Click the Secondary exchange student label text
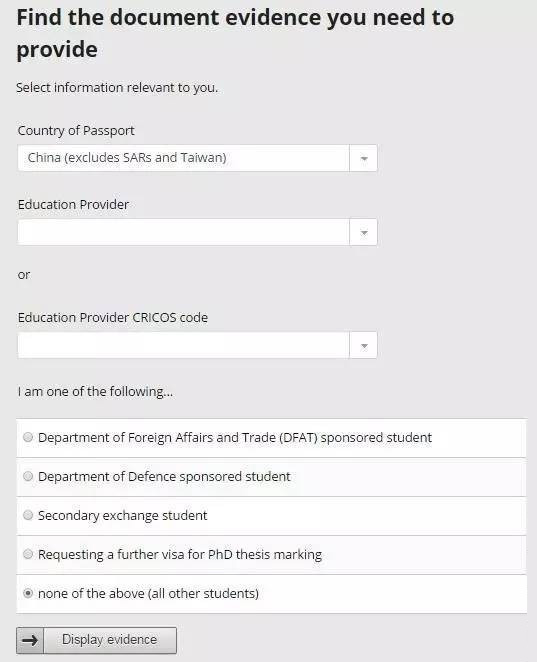This screenshot has height=662, width=537. (x=122, y=515)
